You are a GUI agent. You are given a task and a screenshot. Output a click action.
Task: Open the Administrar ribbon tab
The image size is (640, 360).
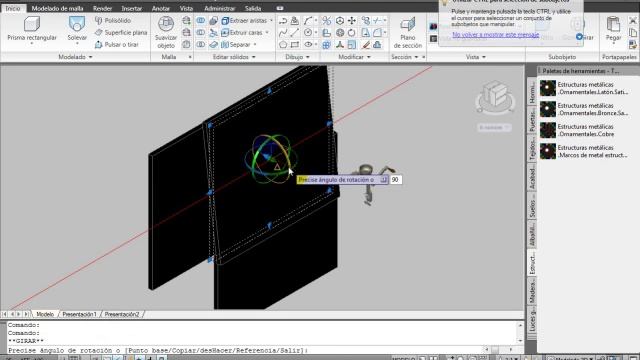[x=220, y=8]
